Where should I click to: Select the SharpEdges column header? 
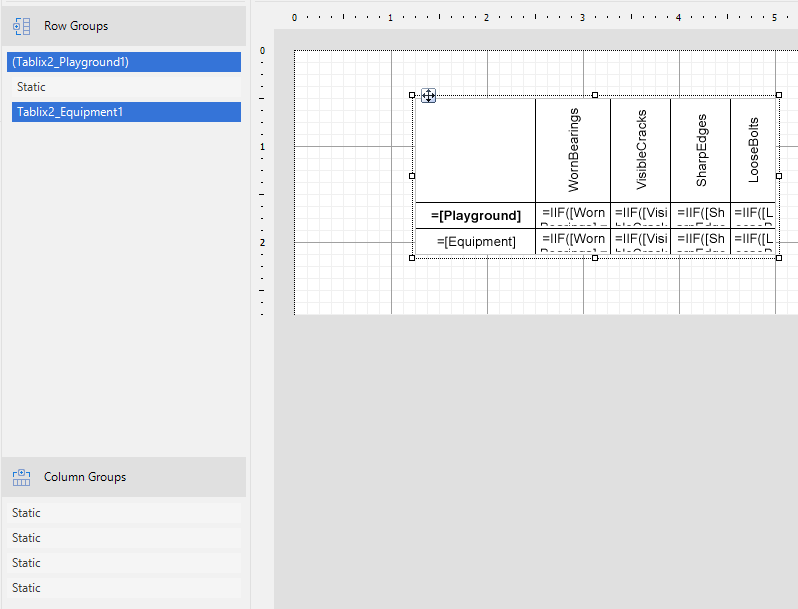701,150
